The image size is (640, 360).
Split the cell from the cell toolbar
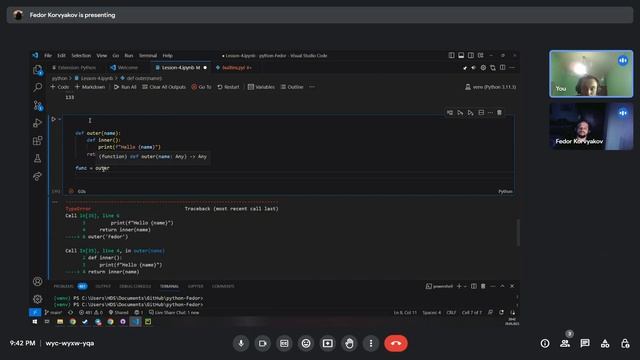[481, 113]
